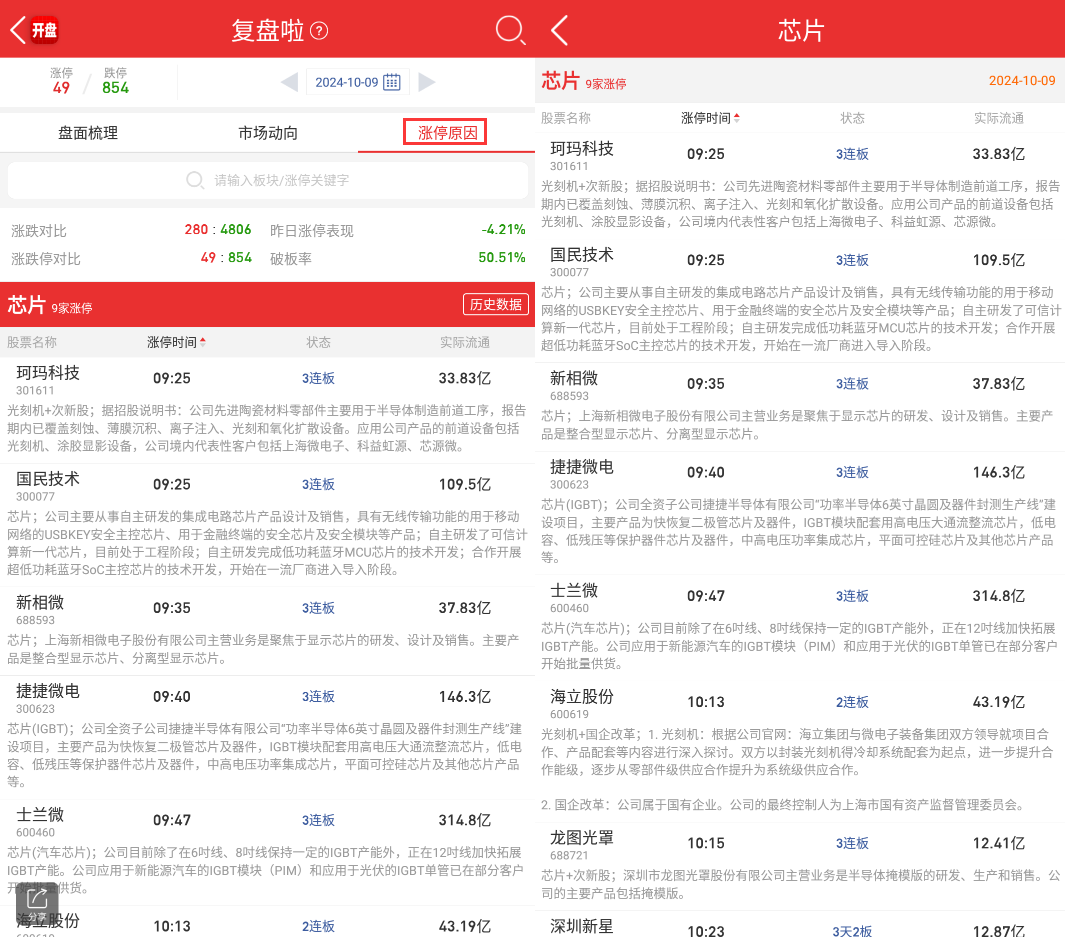The width and height of the screenshot is (1065, 937).
Task: Select the 涨停原因 tab
Action: pos(447,132)
